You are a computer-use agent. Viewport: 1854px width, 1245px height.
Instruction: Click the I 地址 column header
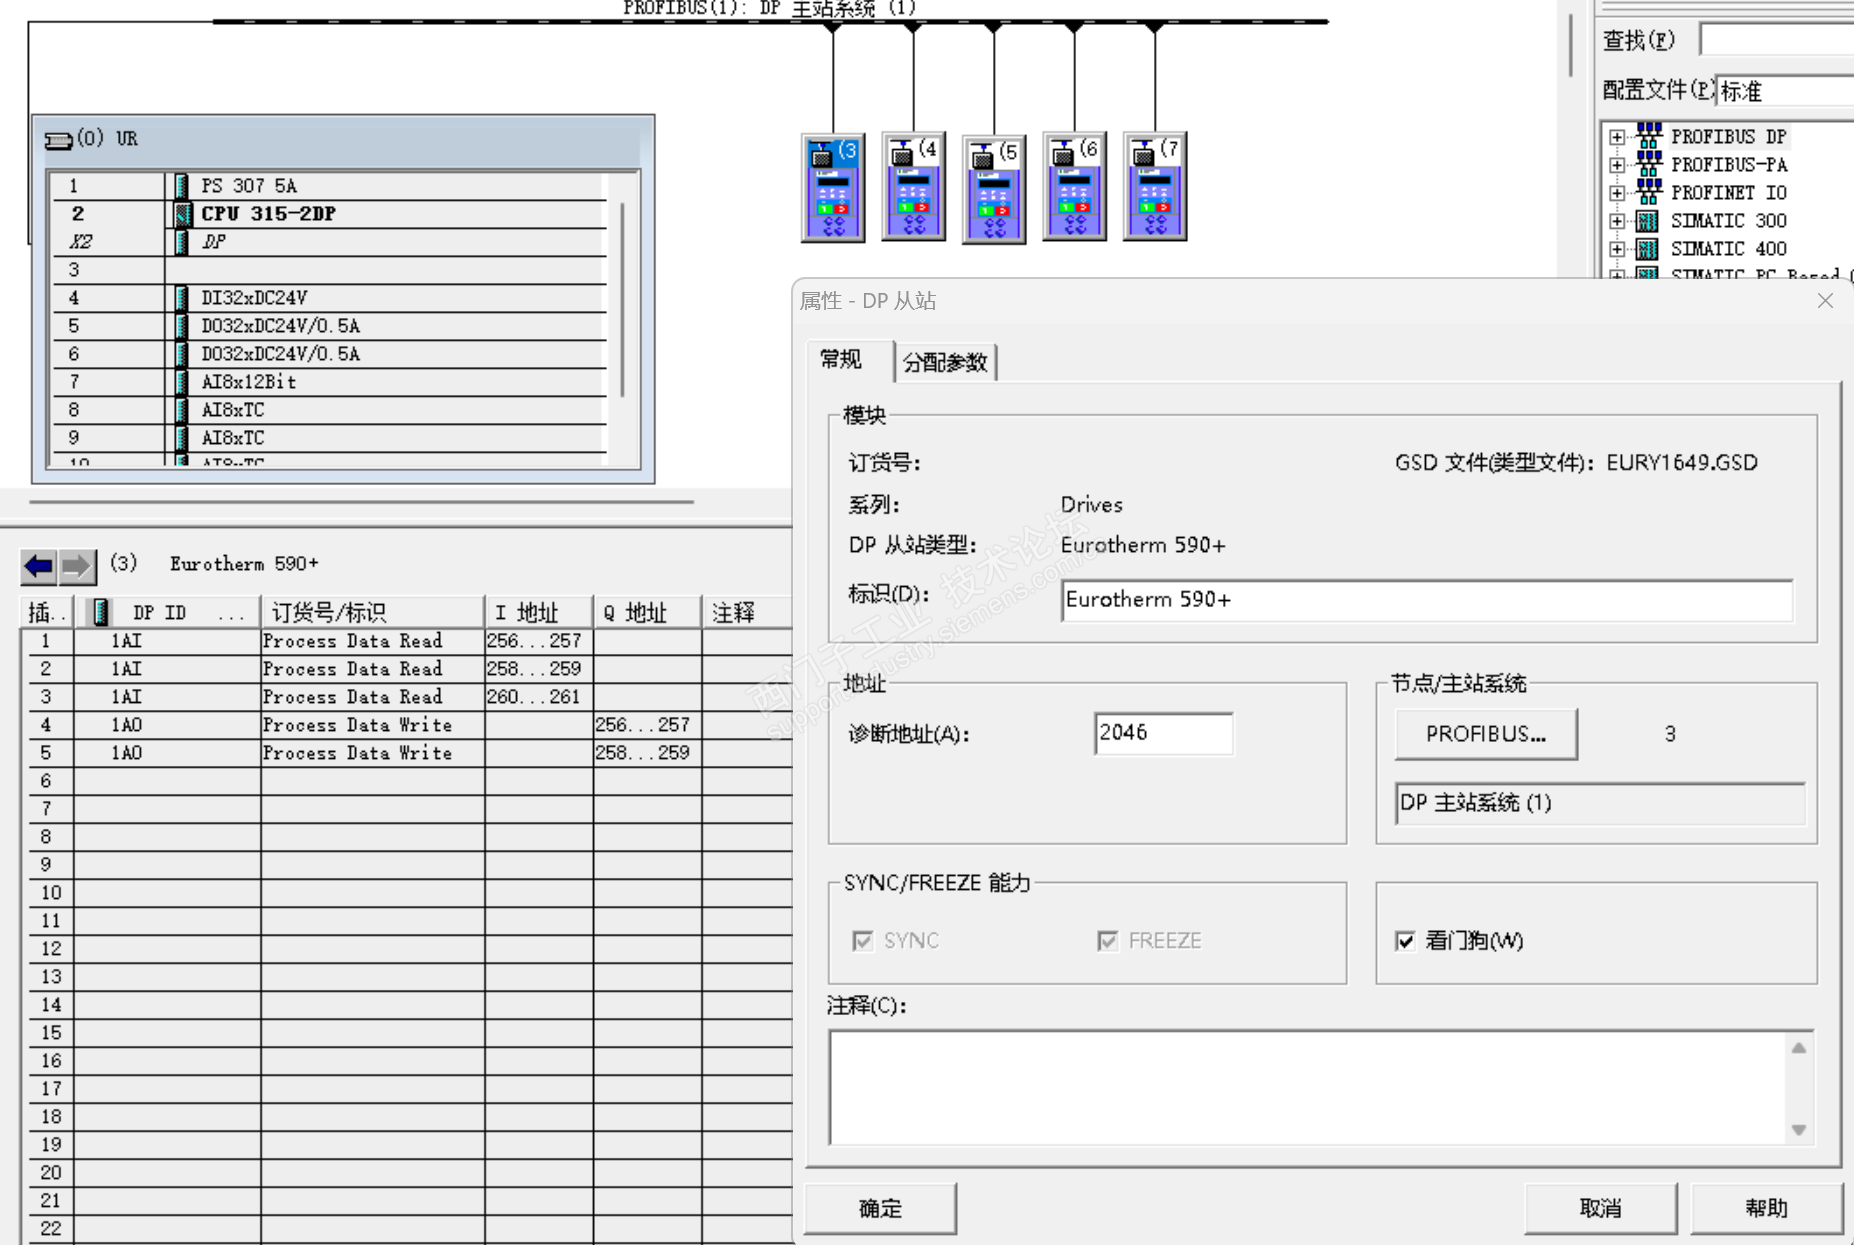(539, 612)
